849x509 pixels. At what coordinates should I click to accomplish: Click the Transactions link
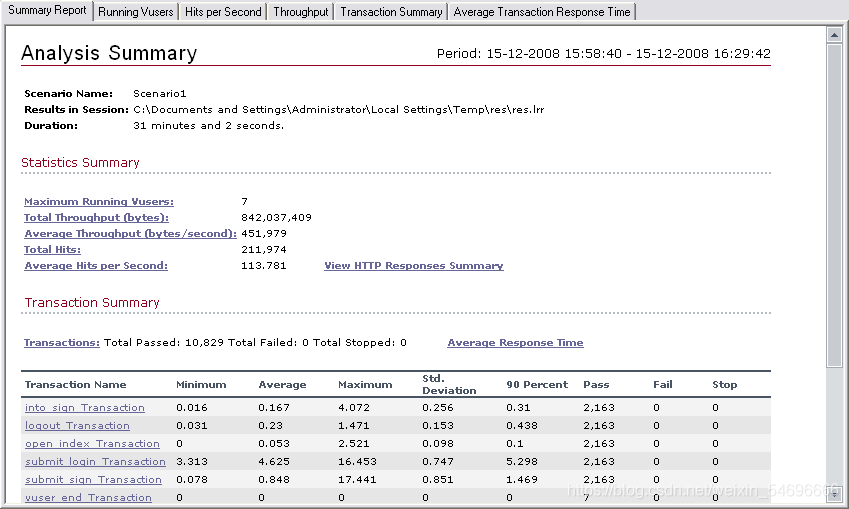(x=62, y=343)
